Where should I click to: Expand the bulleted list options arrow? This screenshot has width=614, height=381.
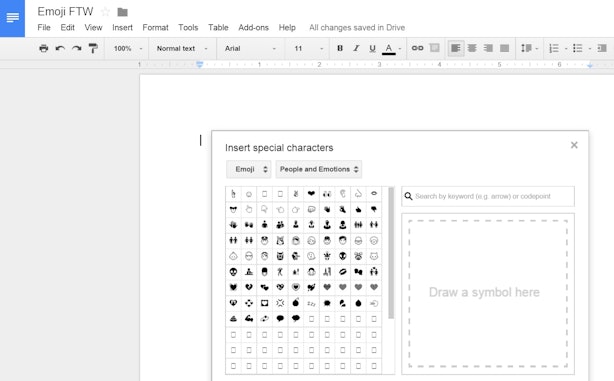(590, 49)
